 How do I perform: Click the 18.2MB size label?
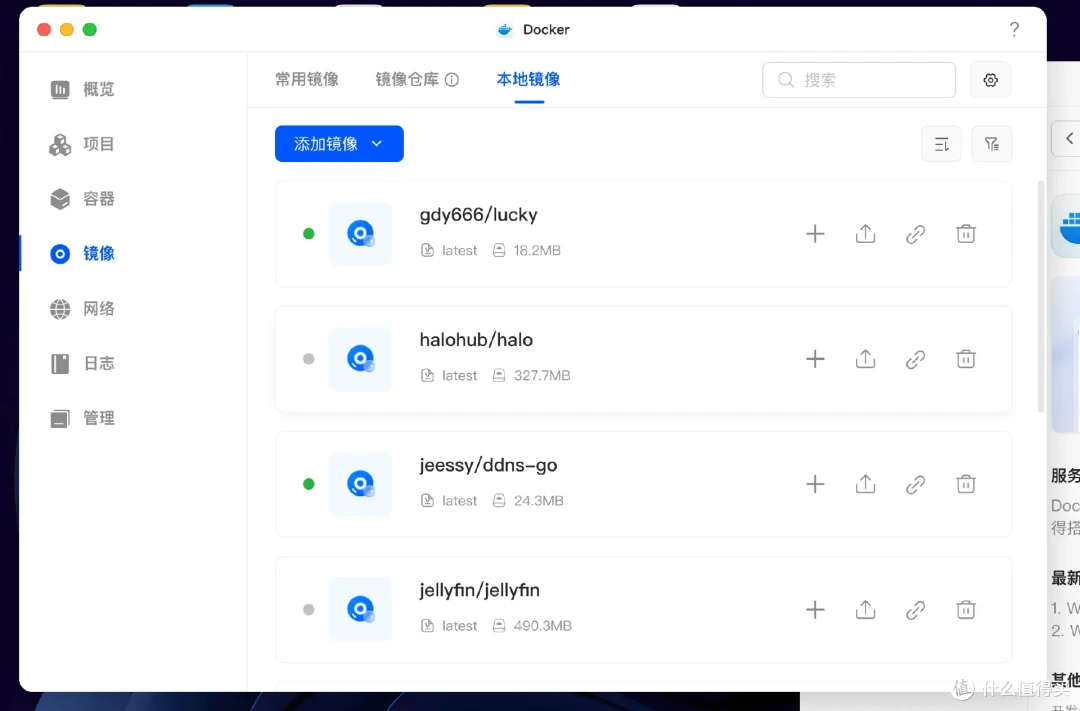pos(537,251)
